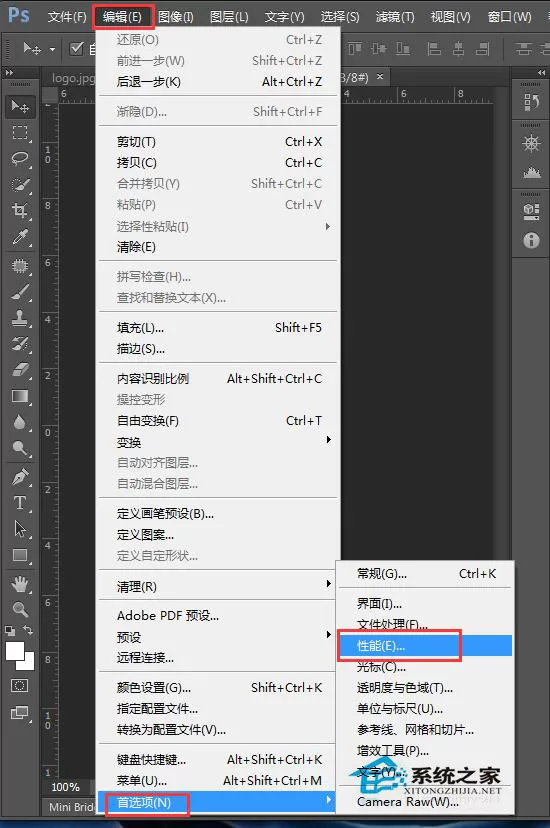This screenshot has height=828, width=550.
Task: Select the Pen tool
Action: (x=20, y=477)
